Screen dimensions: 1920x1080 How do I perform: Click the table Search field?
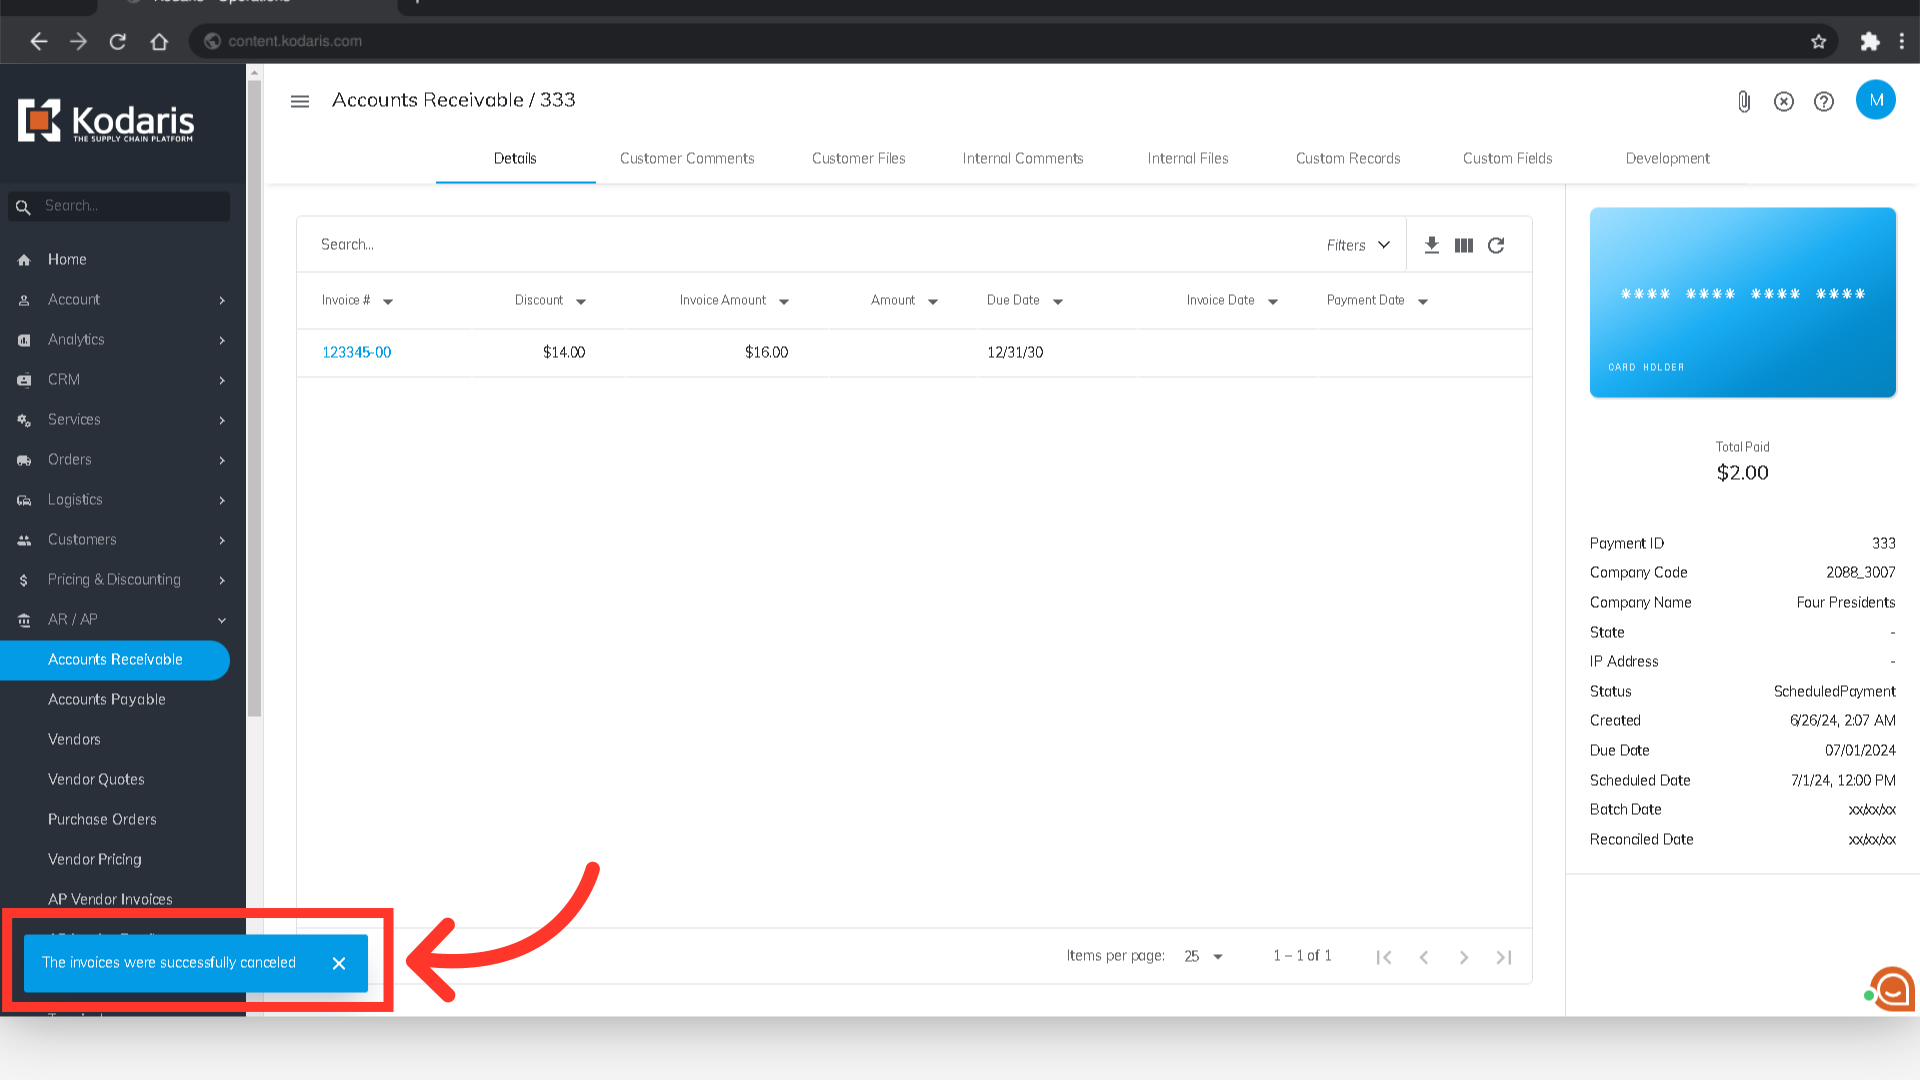[x=800, y=244]
